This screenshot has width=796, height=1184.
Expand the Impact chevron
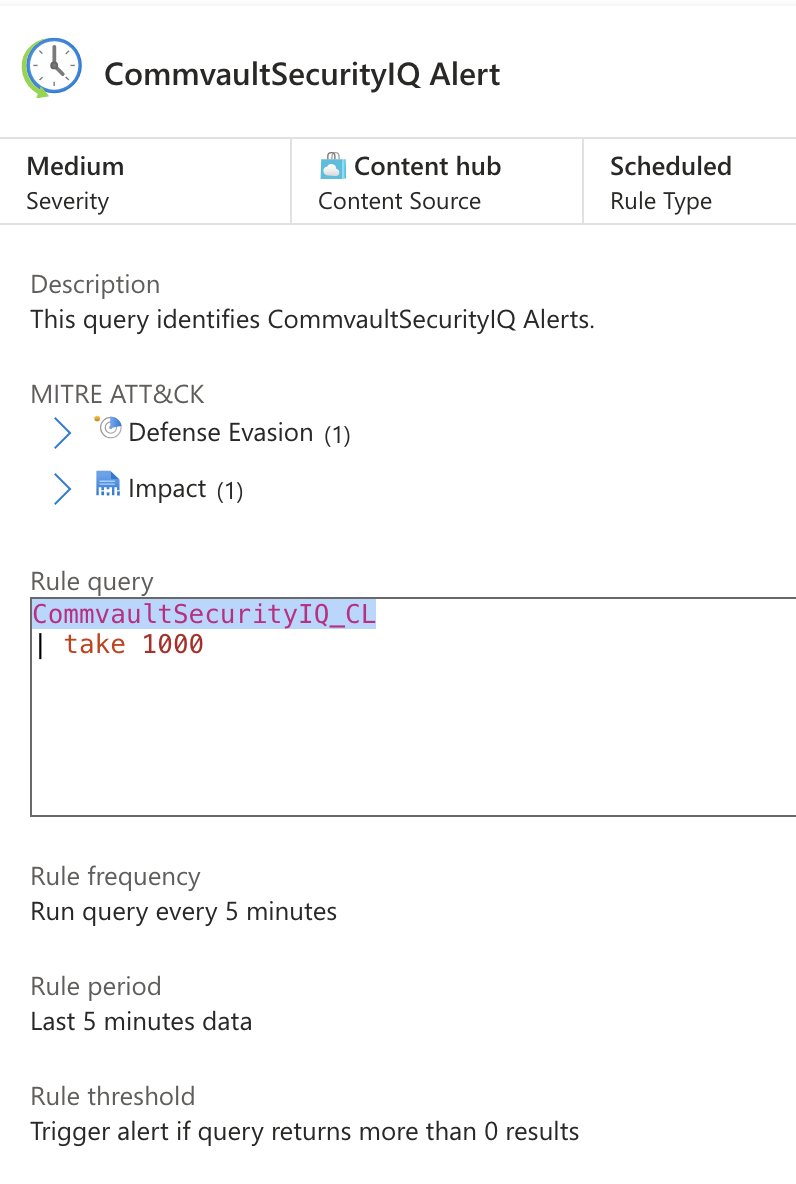point(63,489)
